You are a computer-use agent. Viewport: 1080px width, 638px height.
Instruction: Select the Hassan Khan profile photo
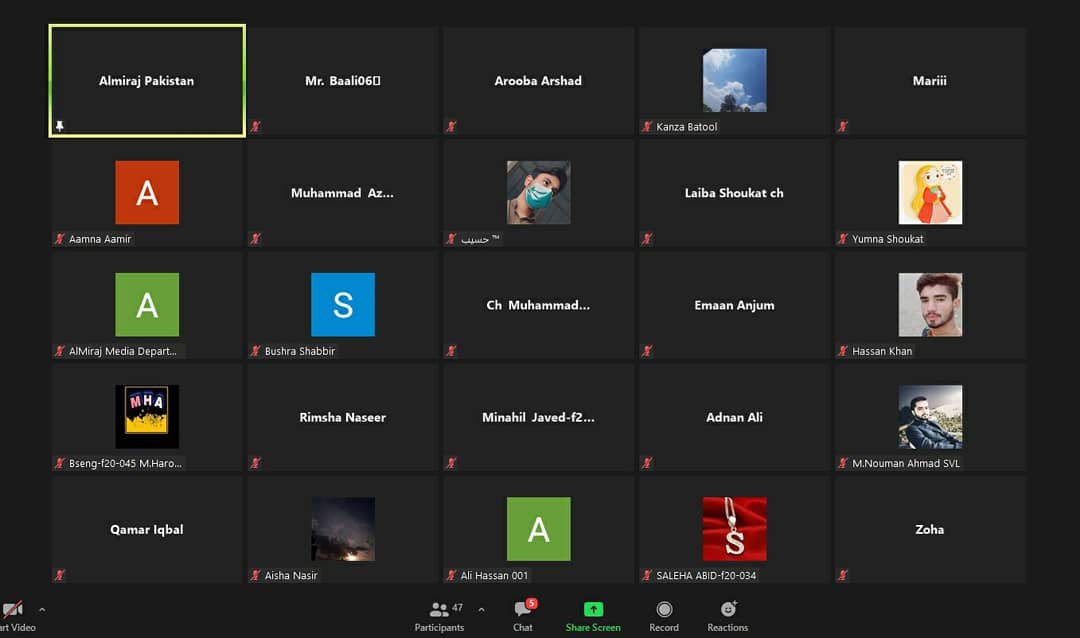930,305
